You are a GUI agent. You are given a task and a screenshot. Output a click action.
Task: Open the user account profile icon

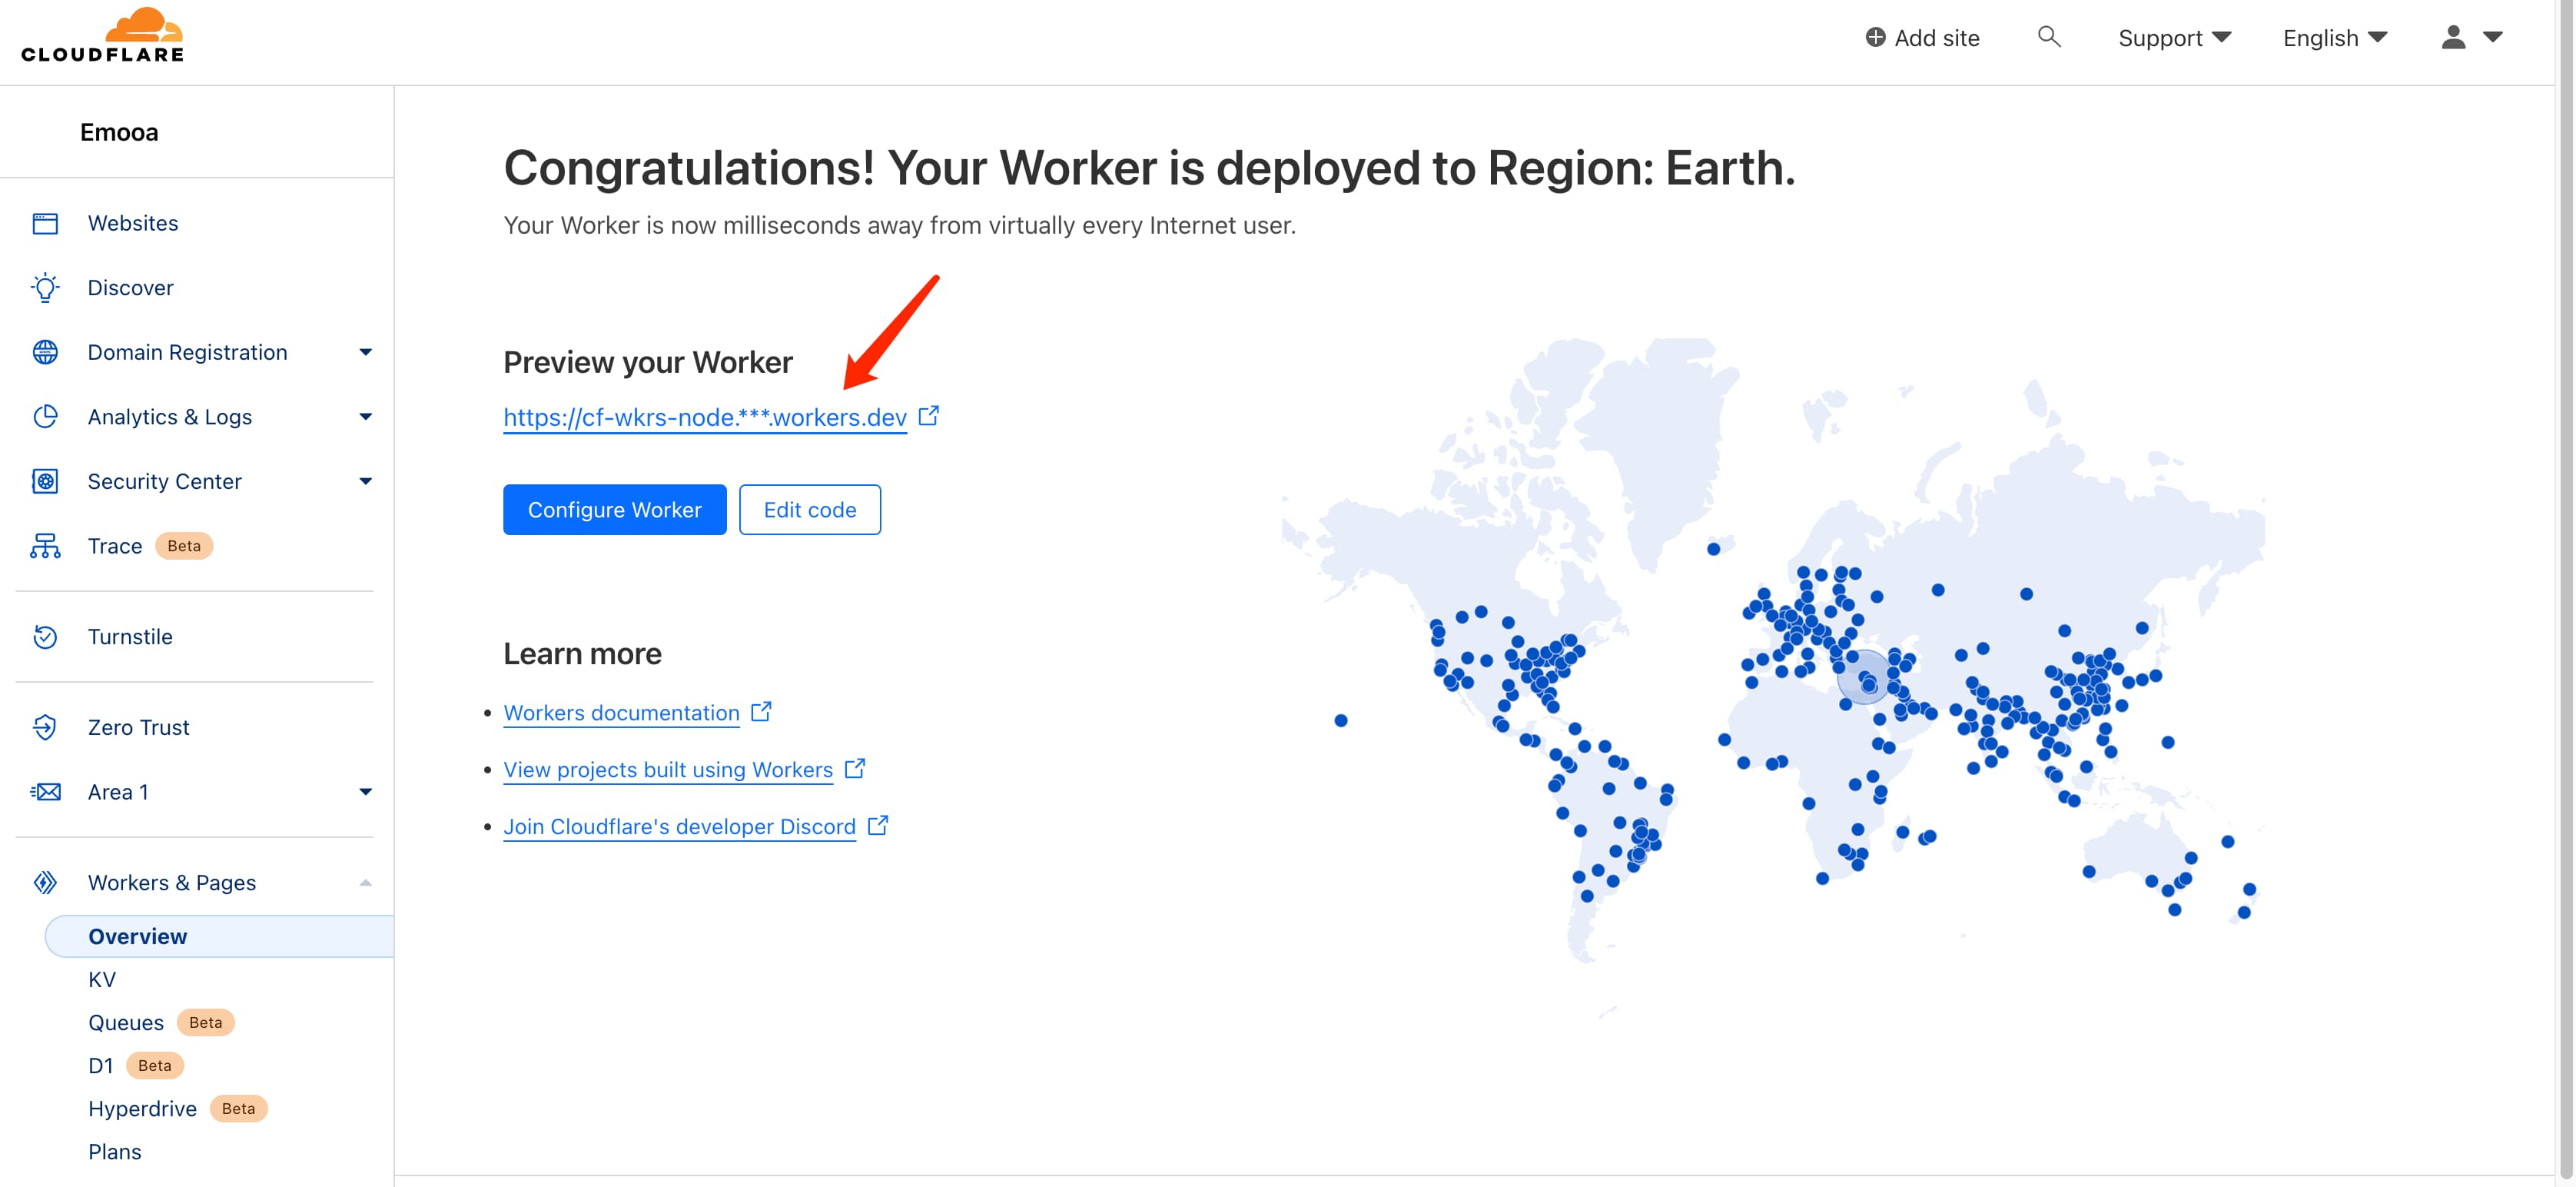tap(2453, 37)
